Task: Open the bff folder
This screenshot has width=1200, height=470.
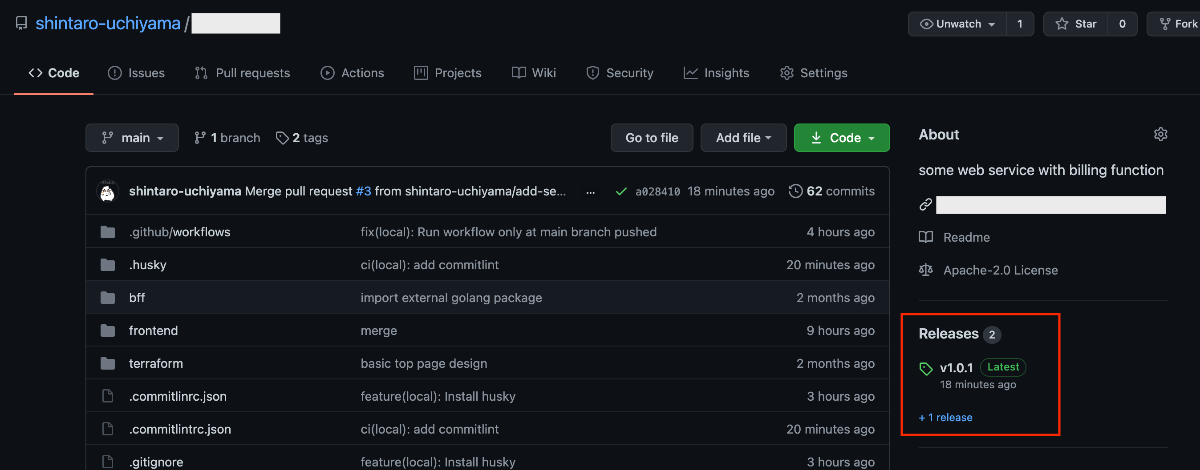Action: pyautogui.click(x=137, y=298)
